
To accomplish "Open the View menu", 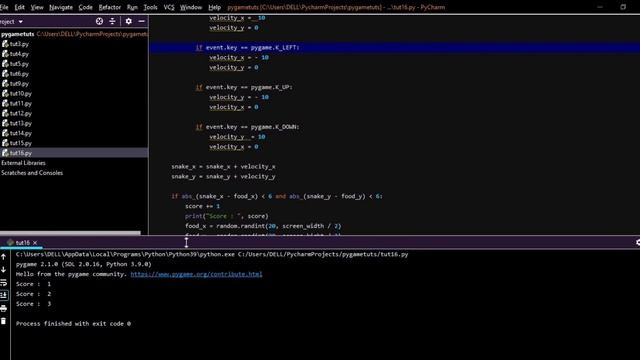I will pos(37,7).
